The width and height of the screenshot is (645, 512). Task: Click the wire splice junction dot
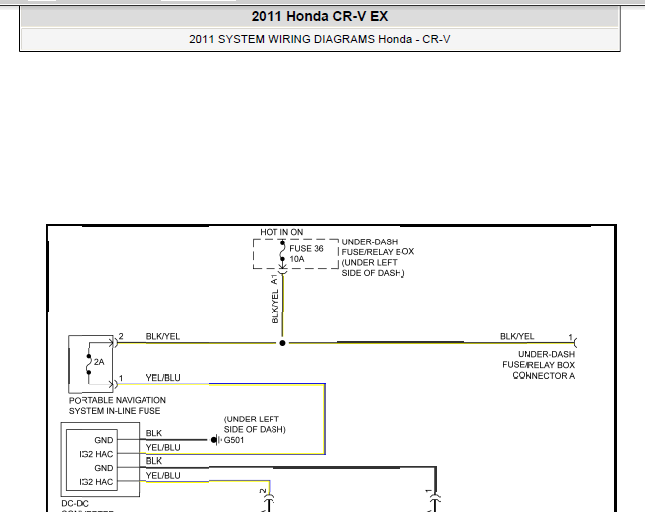(282, 343)
